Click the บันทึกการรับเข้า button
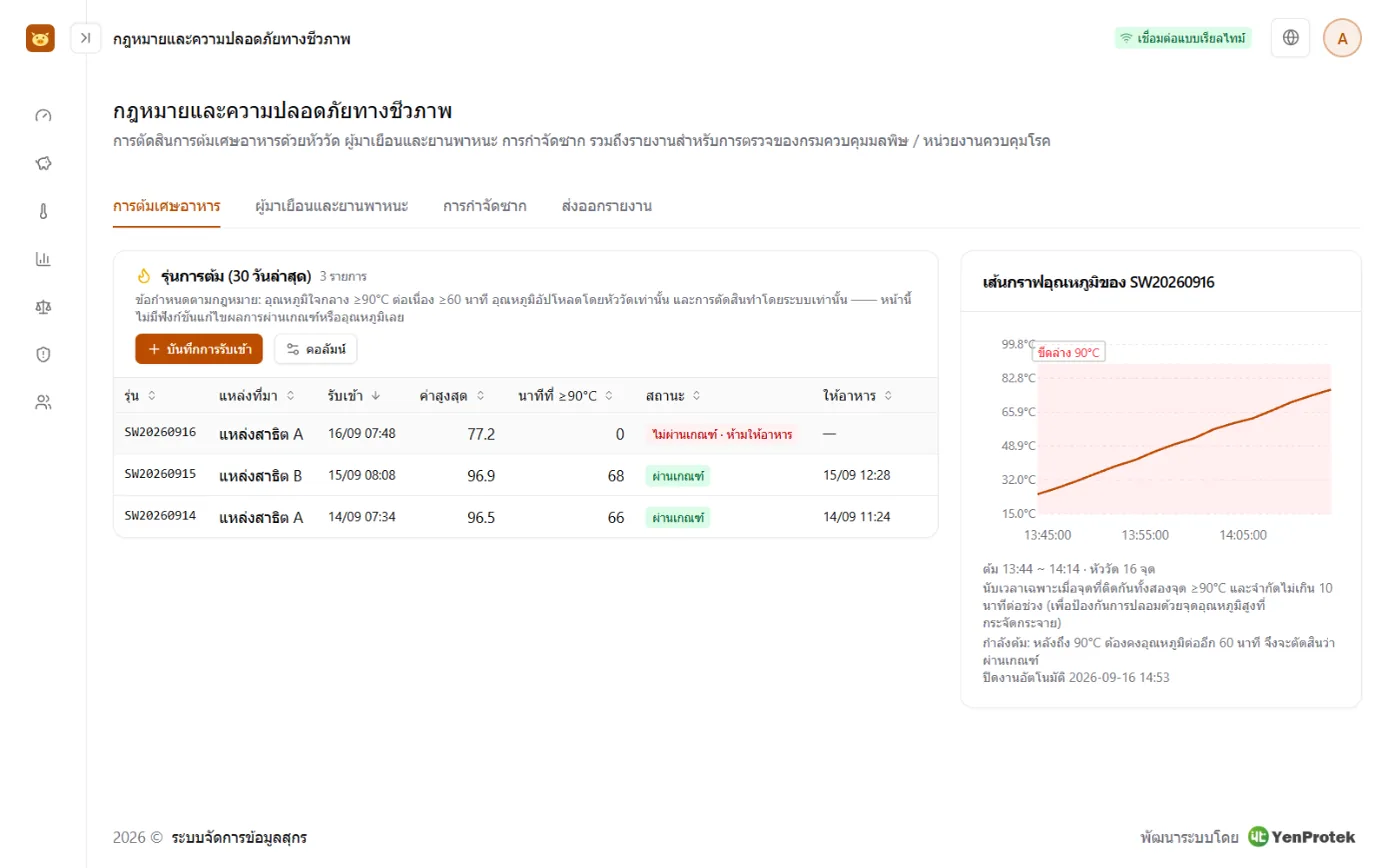This screenshot has width=1388, height=868. pyautogui.click(x=199, y=349)
